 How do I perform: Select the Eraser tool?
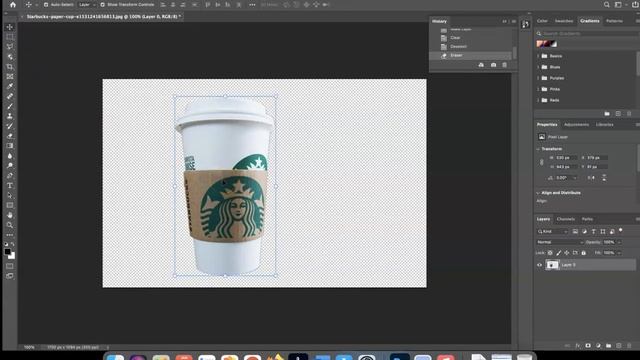10,136
